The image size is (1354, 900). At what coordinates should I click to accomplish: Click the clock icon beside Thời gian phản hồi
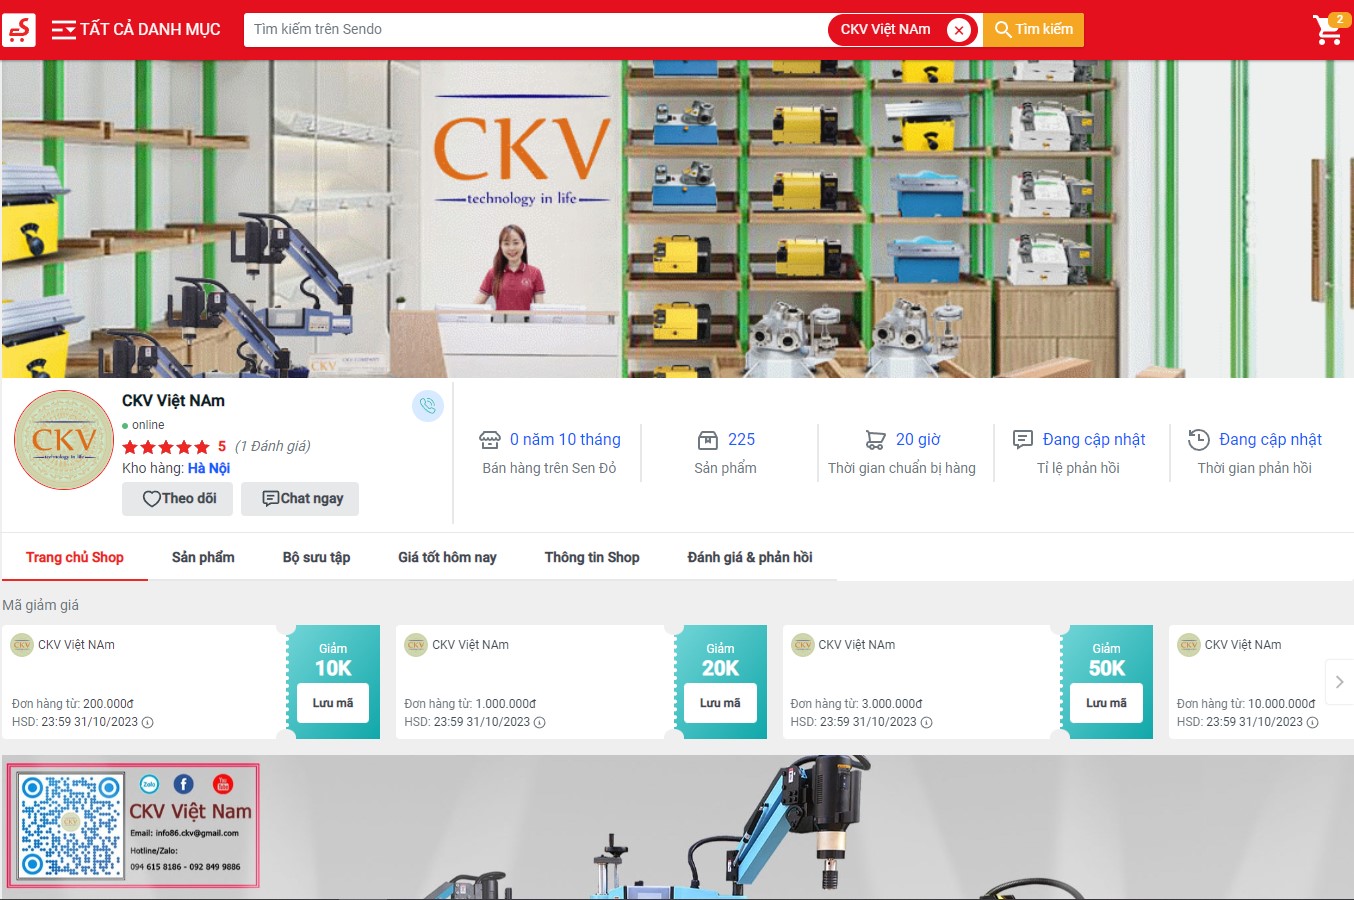click(1198, 440)
